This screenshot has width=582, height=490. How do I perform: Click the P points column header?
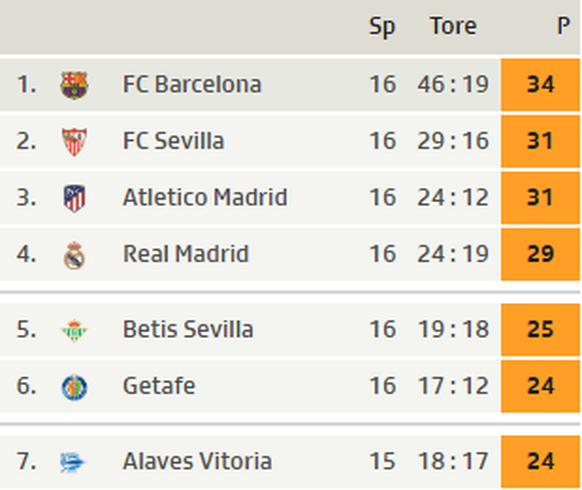pos(563,26)
